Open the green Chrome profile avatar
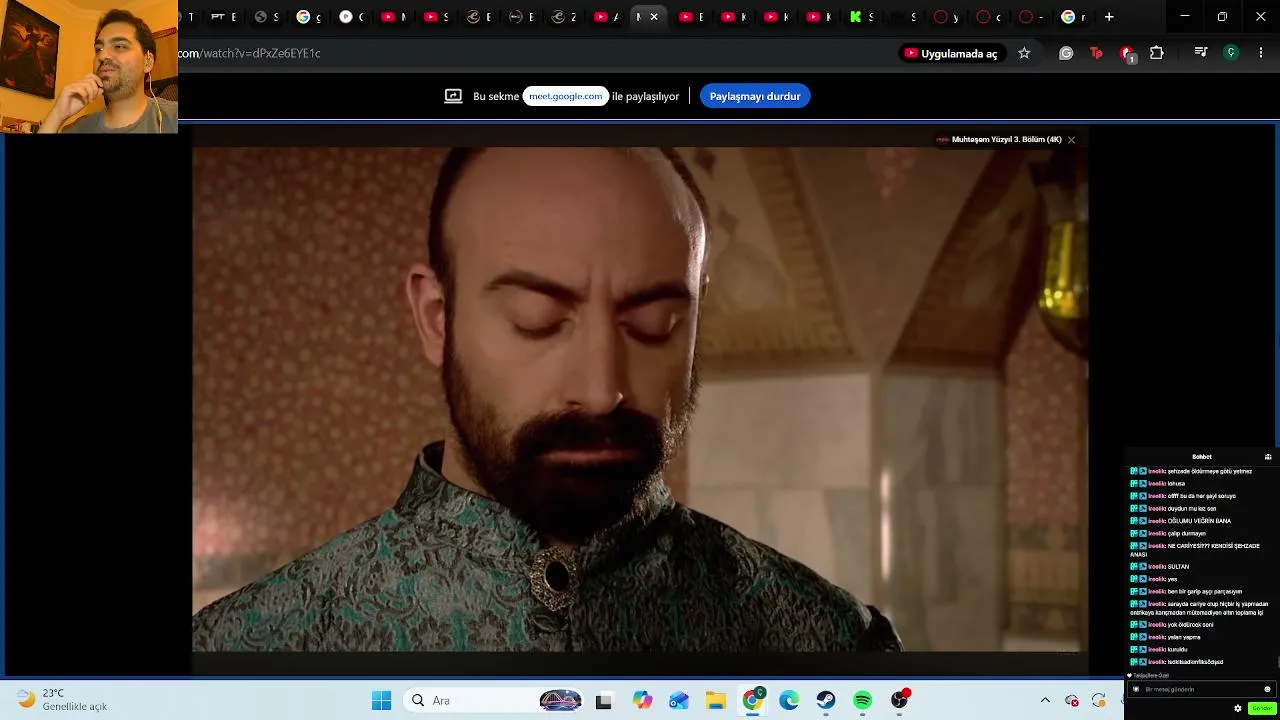The image size is (1280, 720). tap(1231, 53)
